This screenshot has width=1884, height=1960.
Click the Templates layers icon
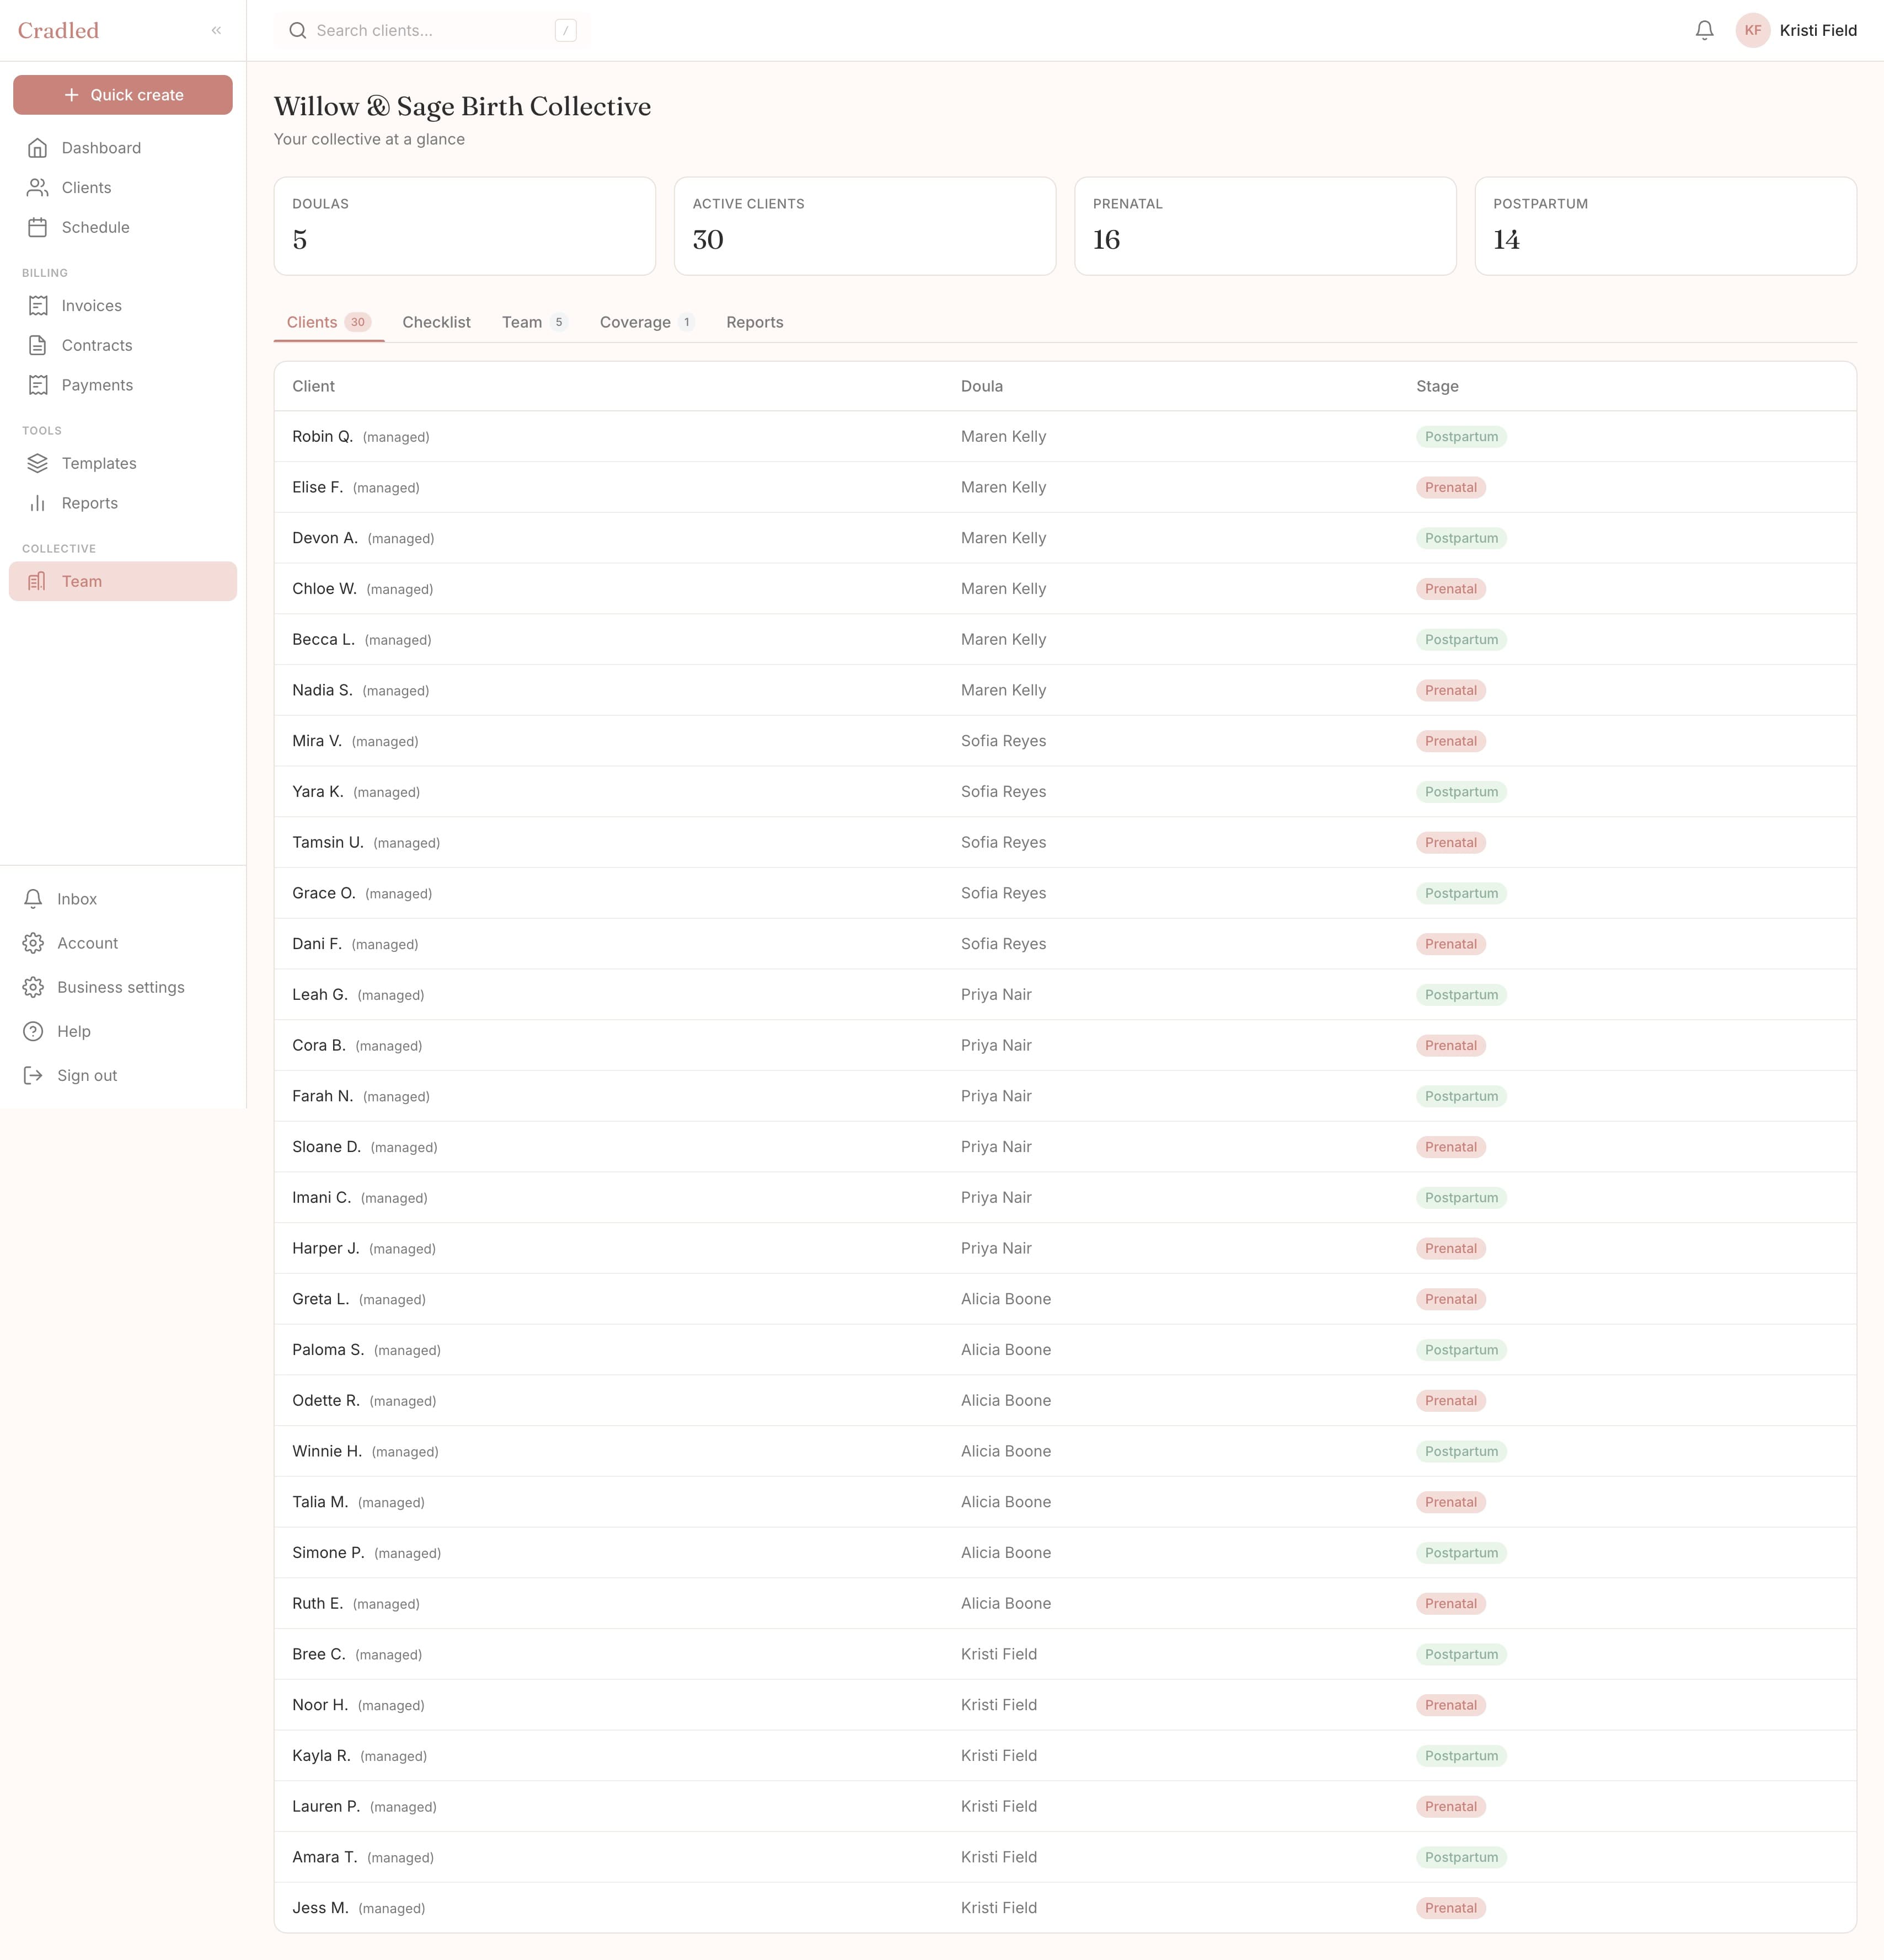tap(38, 464)
